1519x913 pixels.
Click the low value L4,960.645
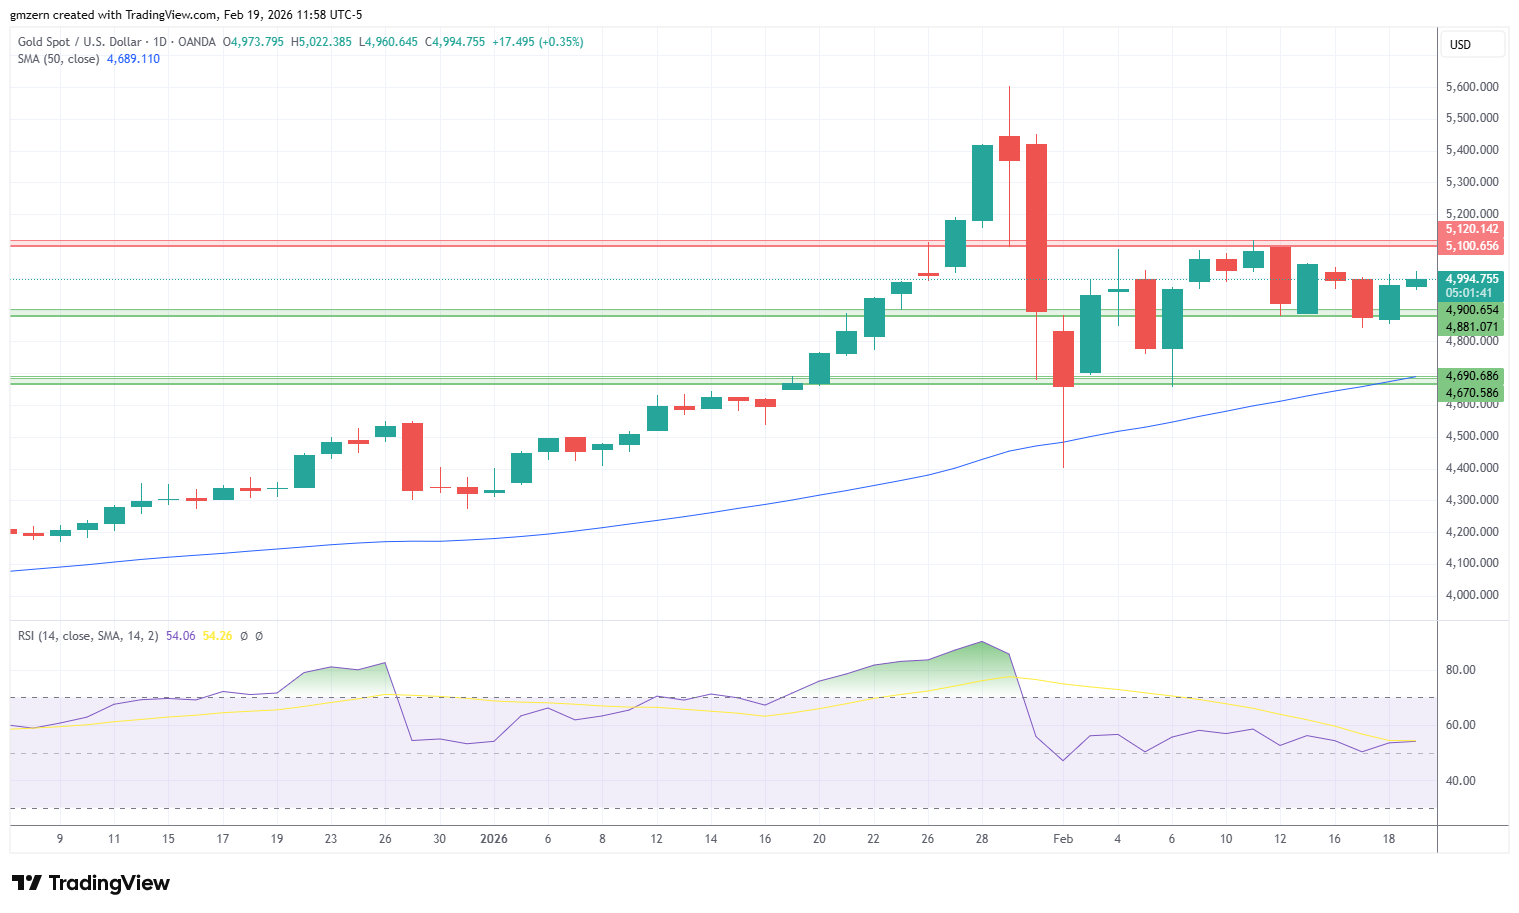click(388, 42)
